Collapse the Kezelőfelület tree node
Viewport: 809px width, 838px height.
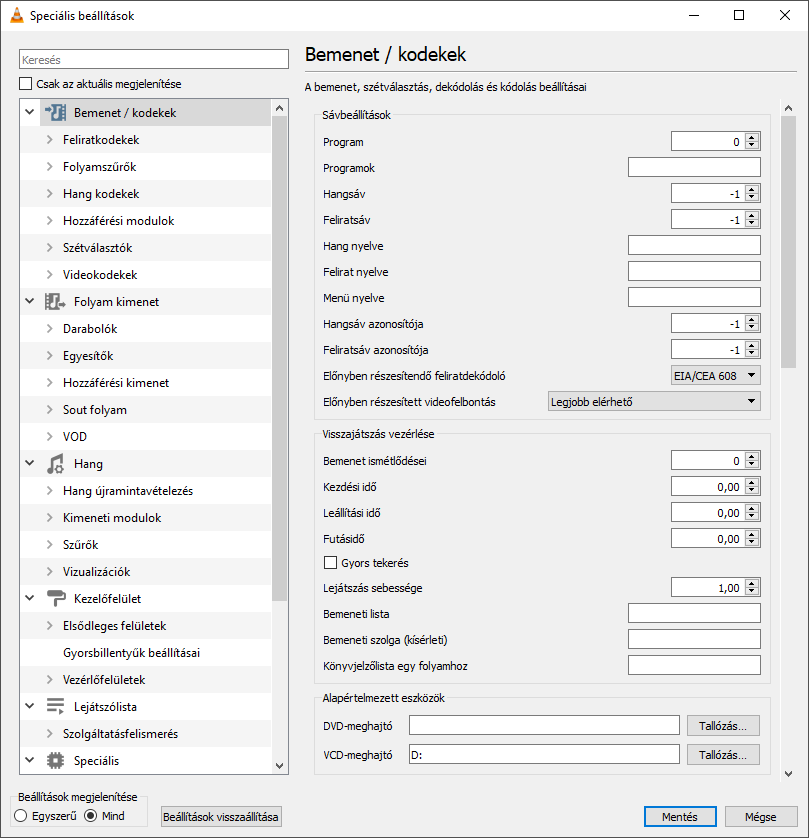point(30,598)
